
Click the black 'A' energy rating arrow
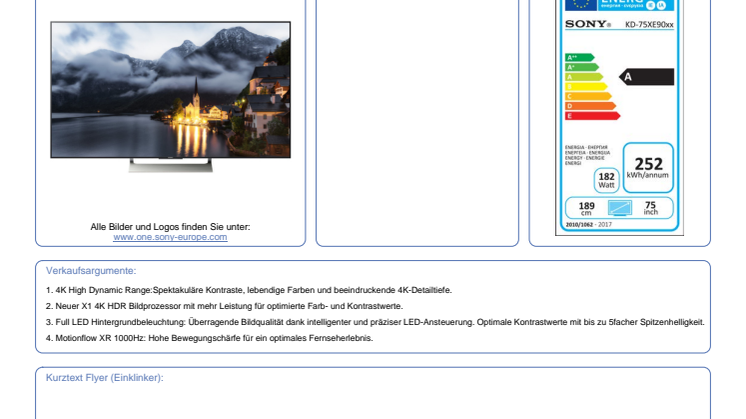[647, 77]
